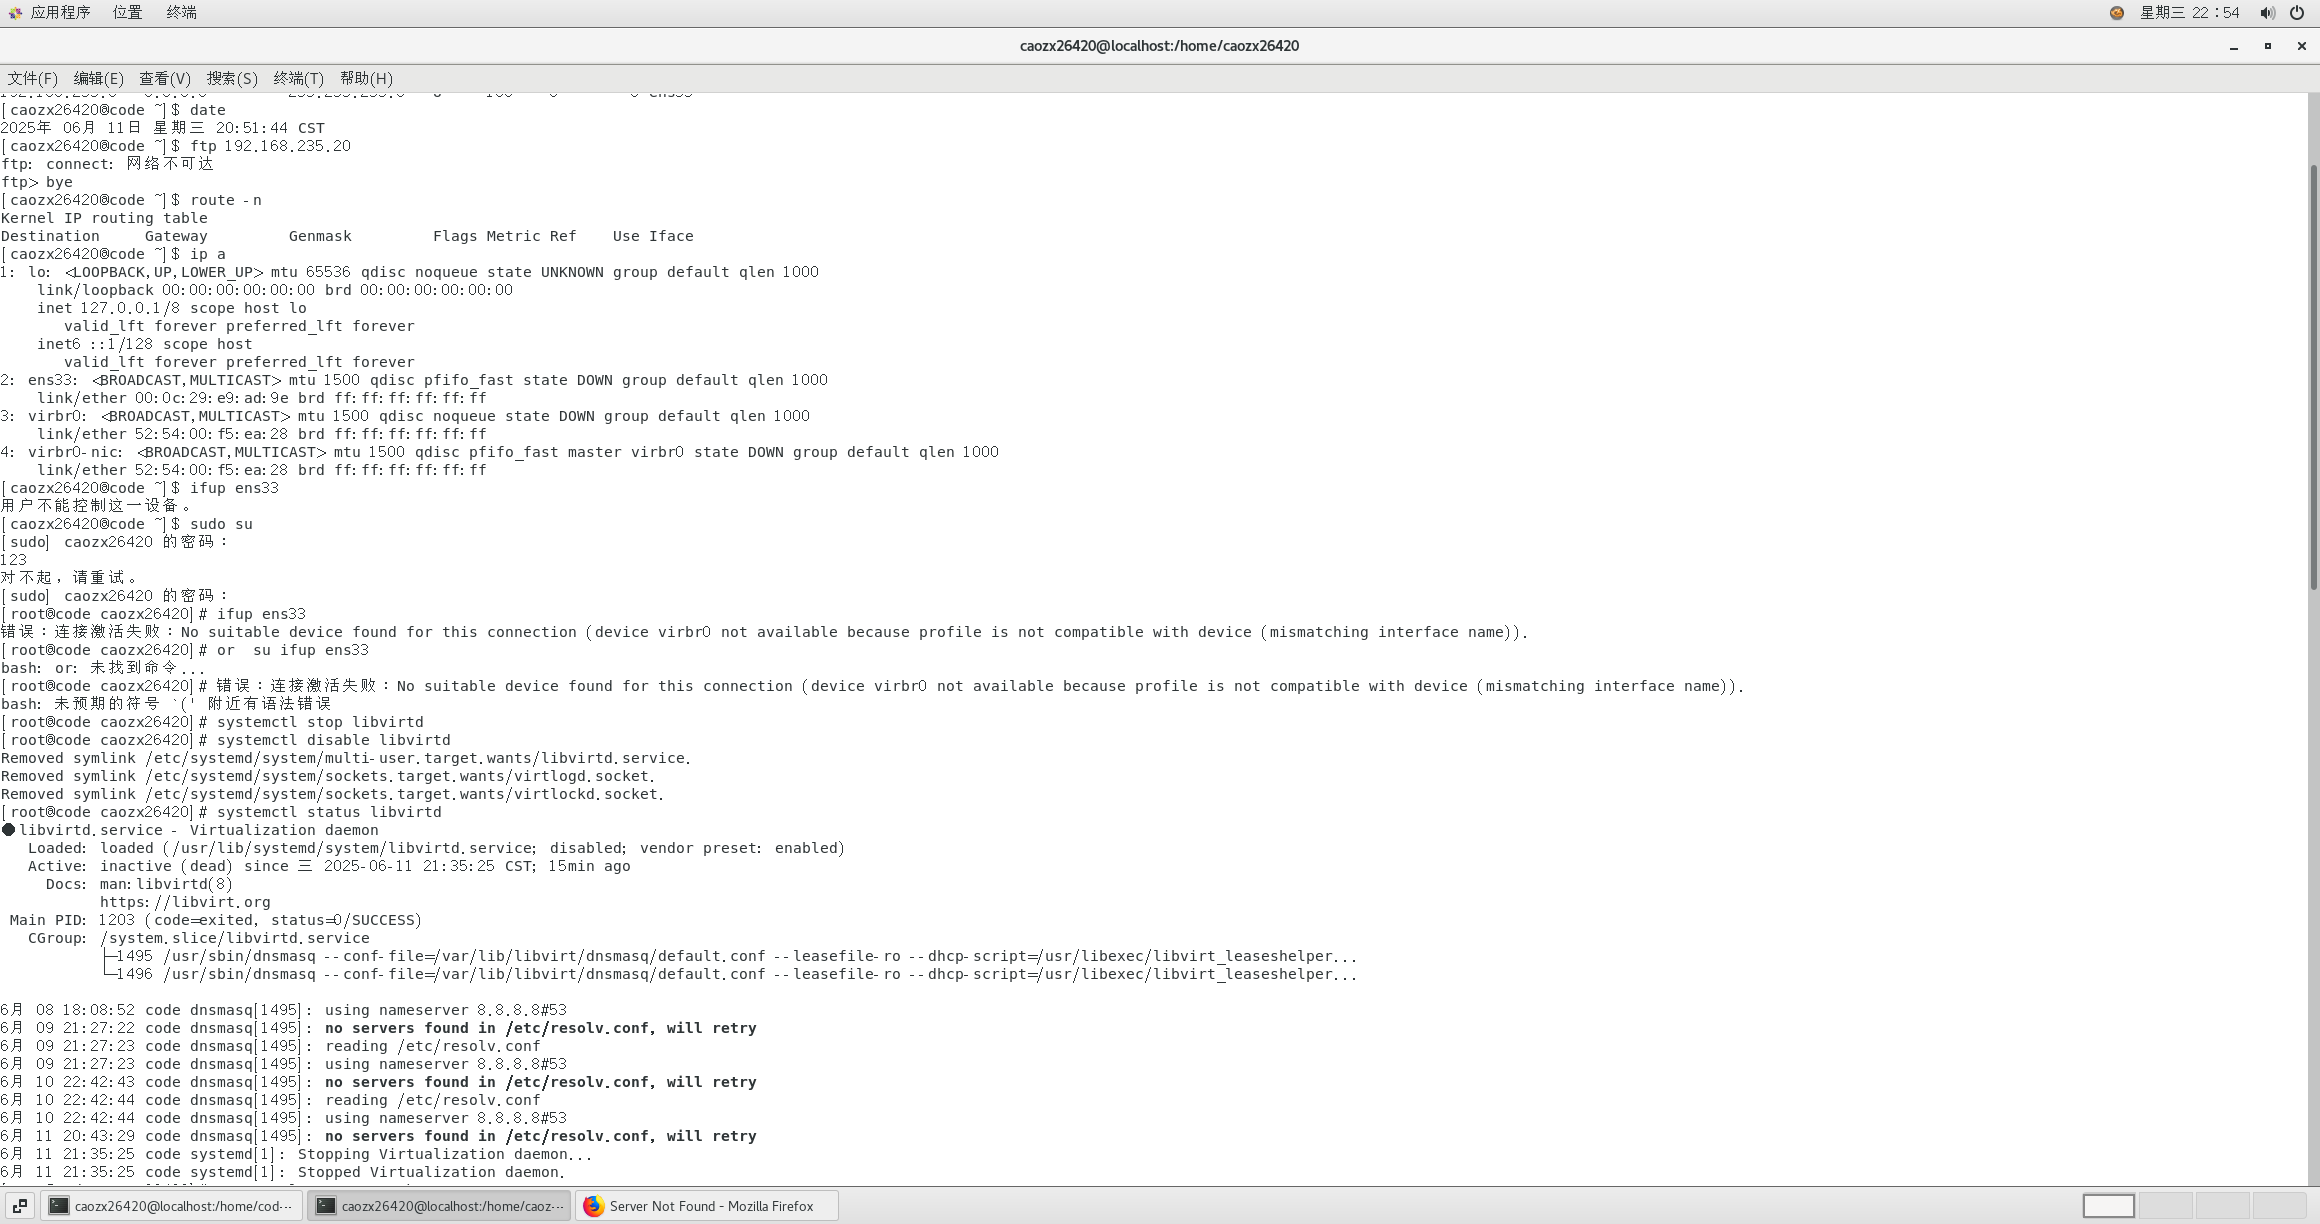Switch to the first terminal window /home/cod

point(171,1206)
